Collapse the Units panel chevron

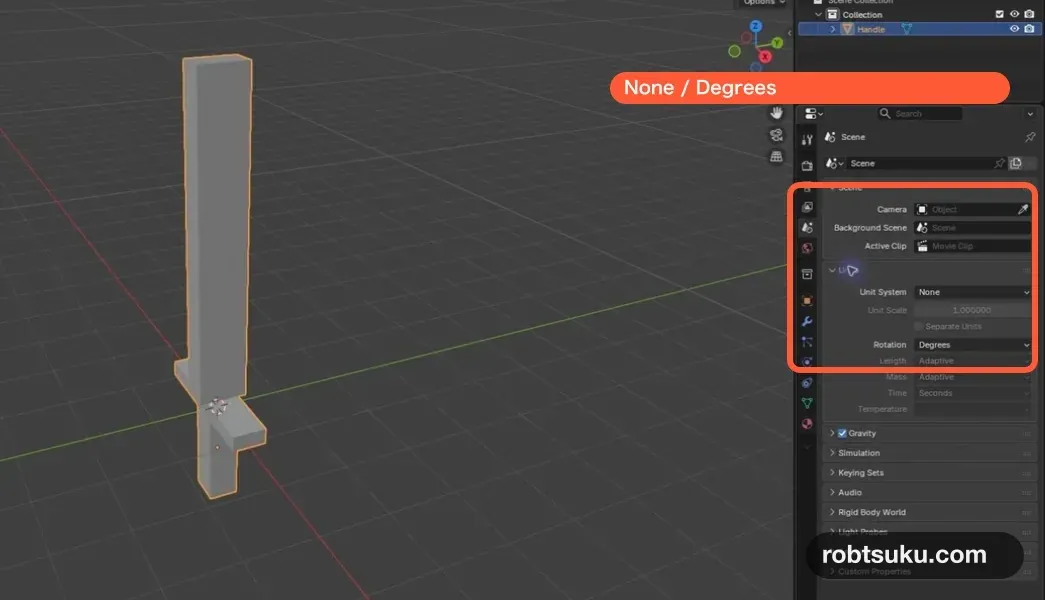pyautogui.click(x=832, y=270)
